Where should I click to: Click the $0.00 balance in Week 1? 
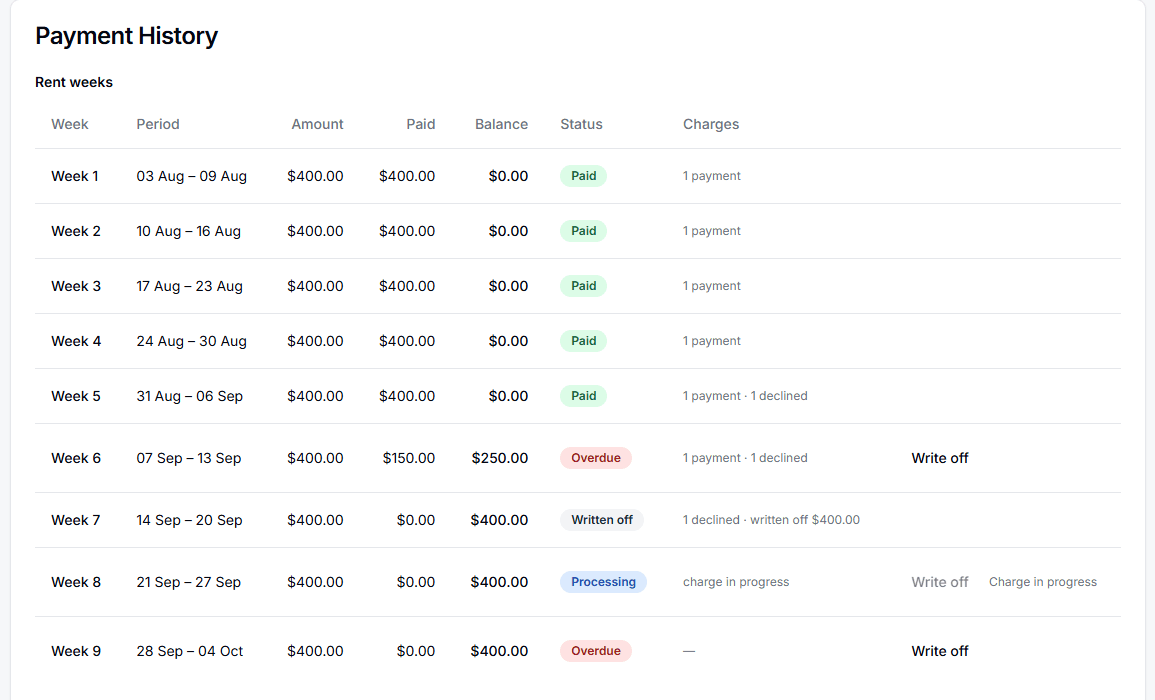click(x=508, y=175)
